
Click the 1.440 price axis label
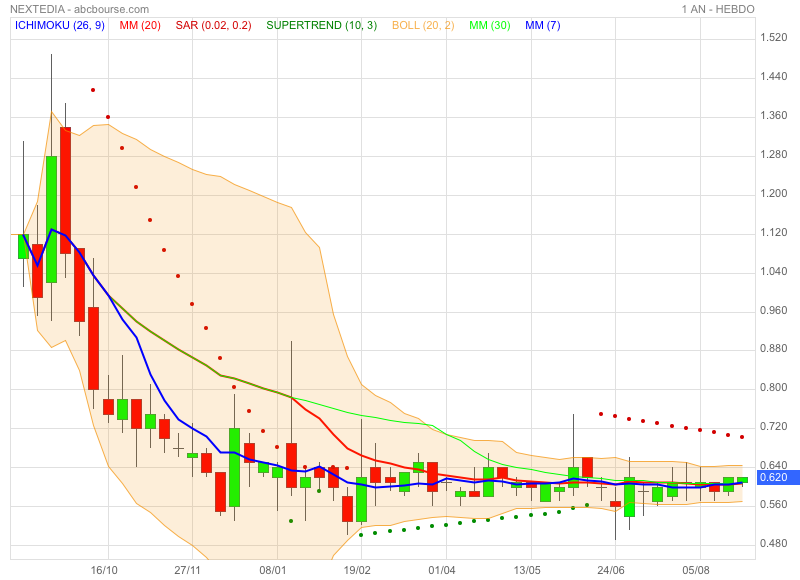[773, 77]
